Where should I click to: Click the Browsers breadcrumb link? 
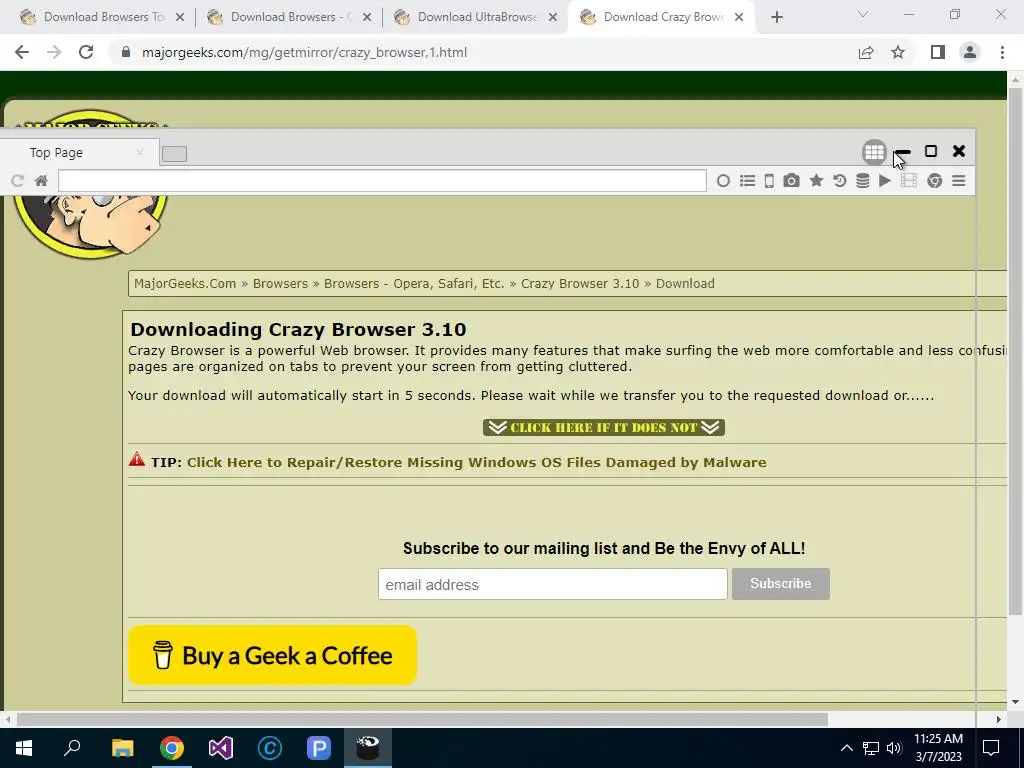tap(280, 283)
